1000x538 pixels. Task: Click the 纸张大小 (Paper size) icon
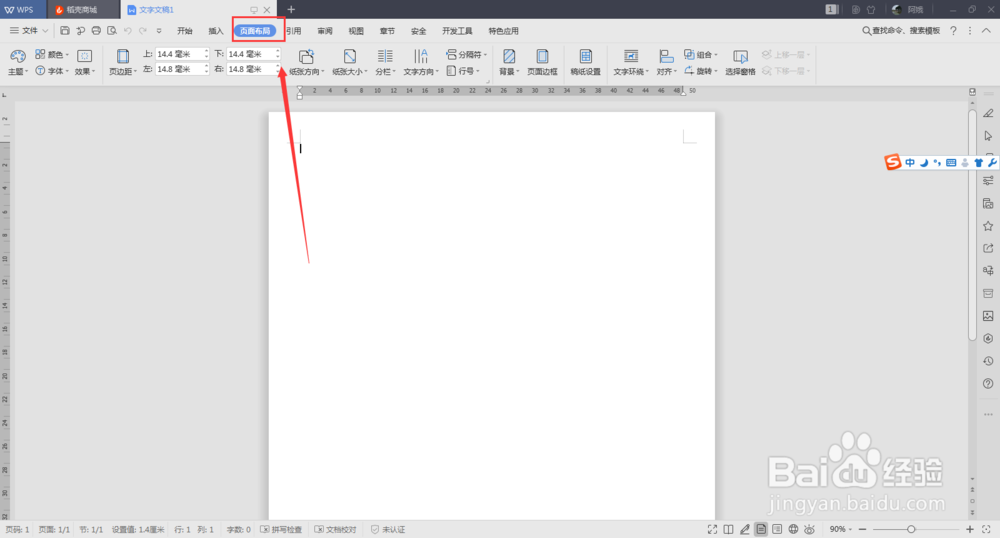(349, 56)
